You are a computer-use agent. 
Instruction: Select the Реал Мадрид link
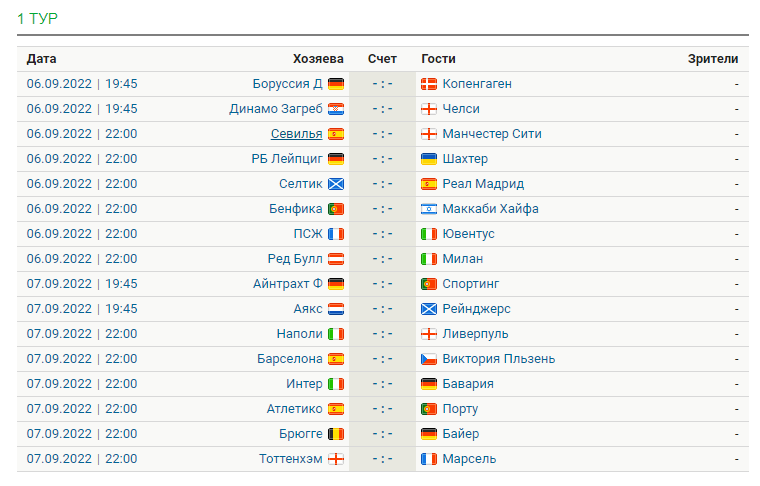click(x=483, y=184)
